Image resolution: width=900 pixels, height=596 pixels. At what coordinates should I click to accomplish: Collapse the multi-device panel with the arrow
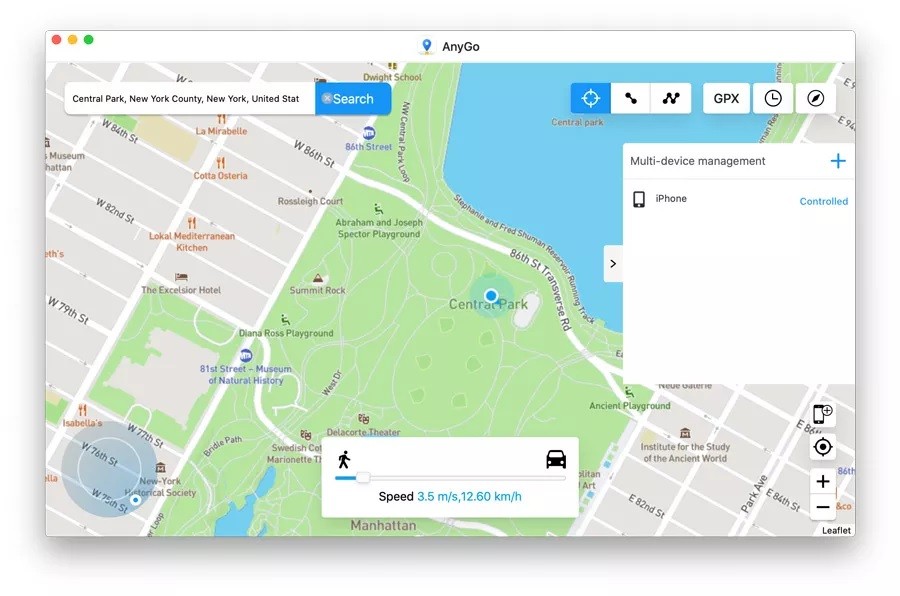(613, 264)
